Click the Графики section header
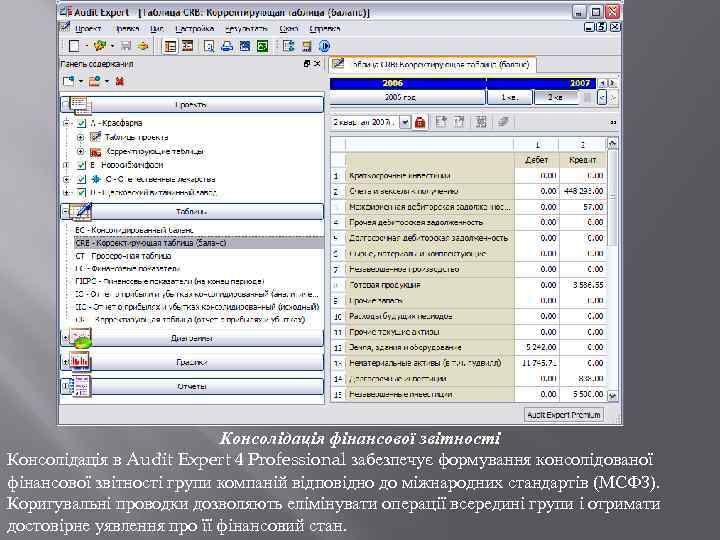The image size is (720, 540). pos(192,362)
